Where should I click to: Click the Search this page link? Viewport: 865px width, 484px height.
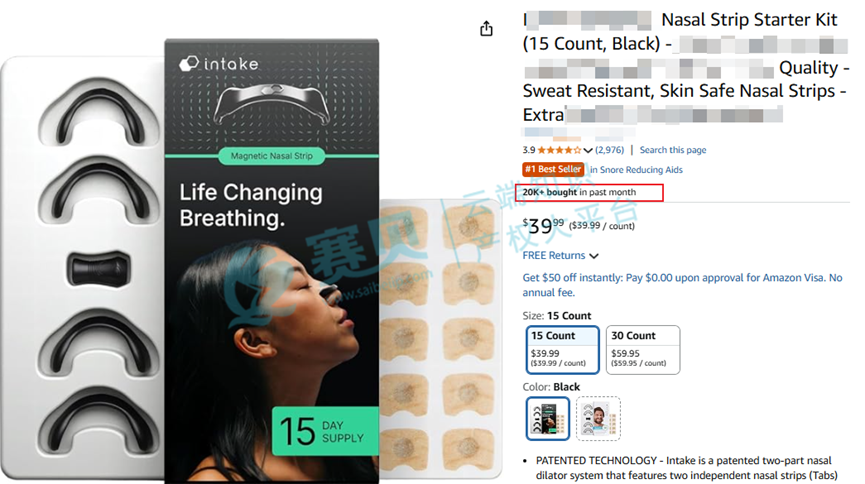pos(672,150)
